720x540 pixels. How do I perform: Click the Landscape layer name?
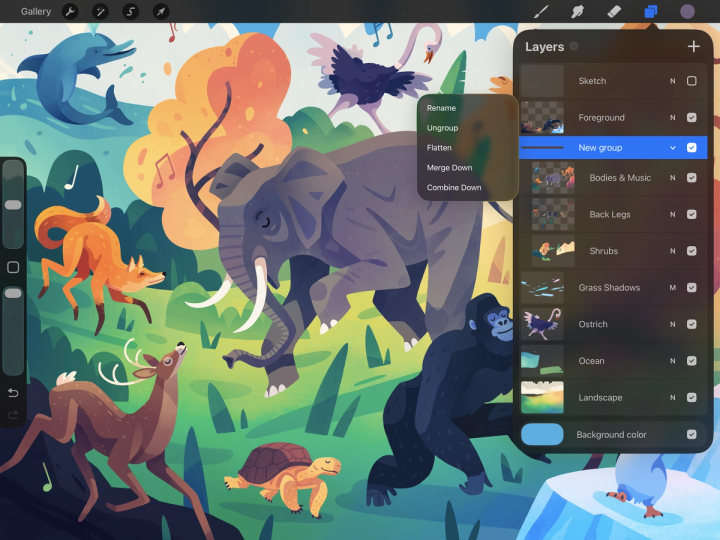(x=600, y=398)
